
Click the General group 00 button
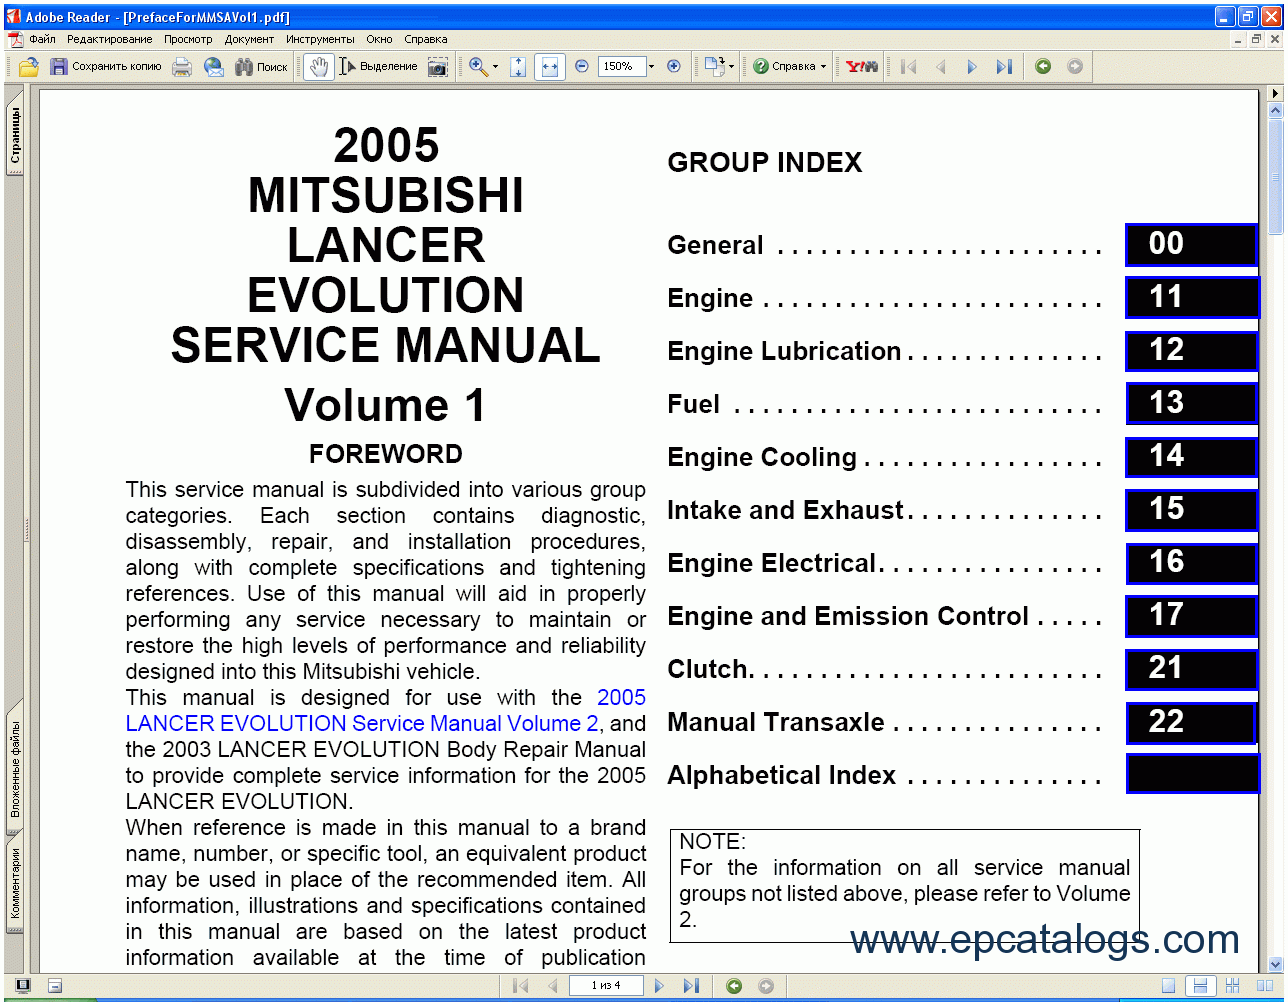point(1191,245)
